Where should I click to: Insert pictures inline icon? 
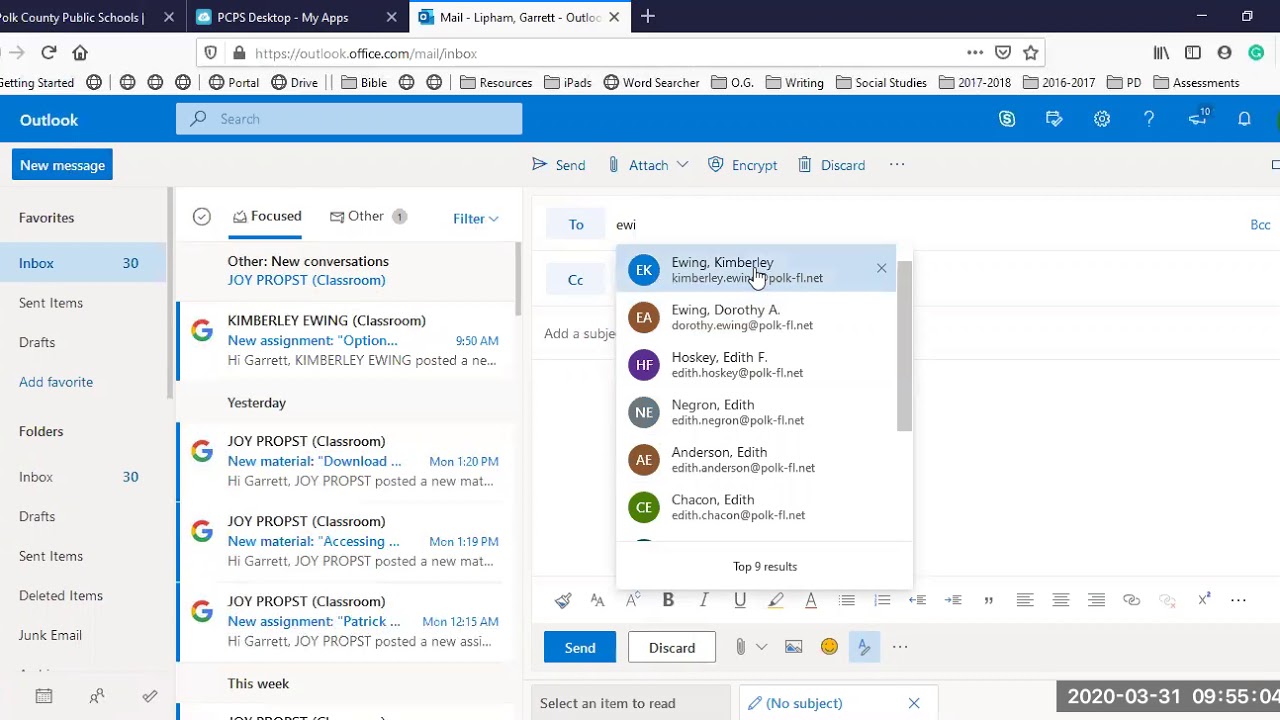click(x=793, y=647)
